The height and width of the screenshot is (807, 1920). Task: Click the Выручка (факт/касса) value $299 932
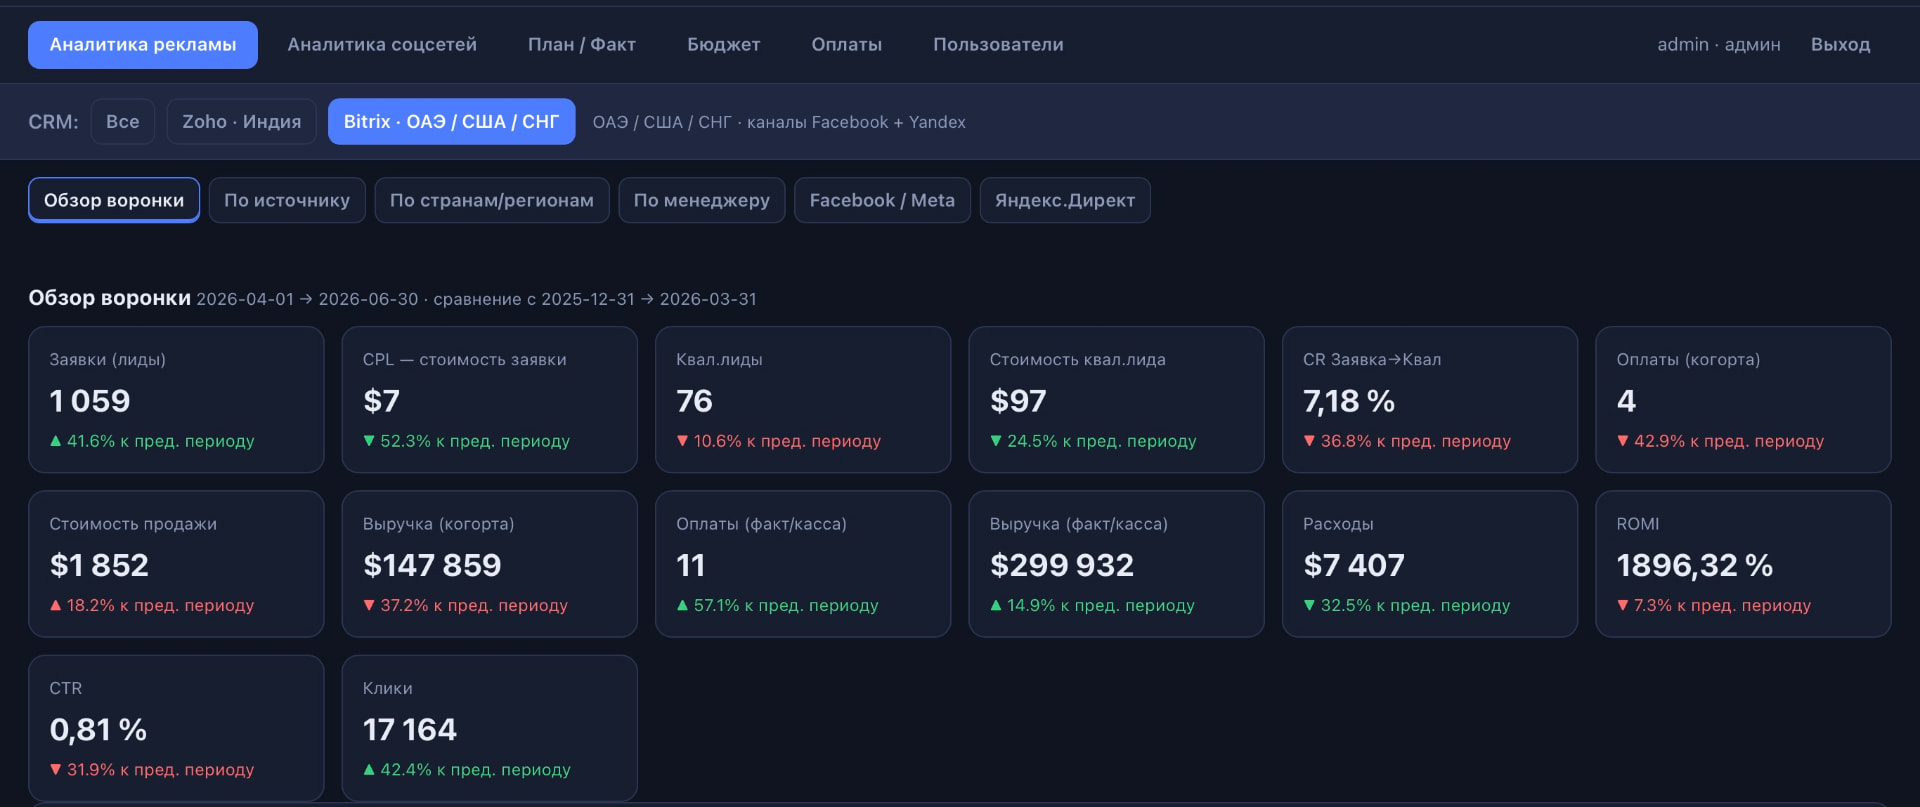pyautogui.click(x=1062, y=565)
